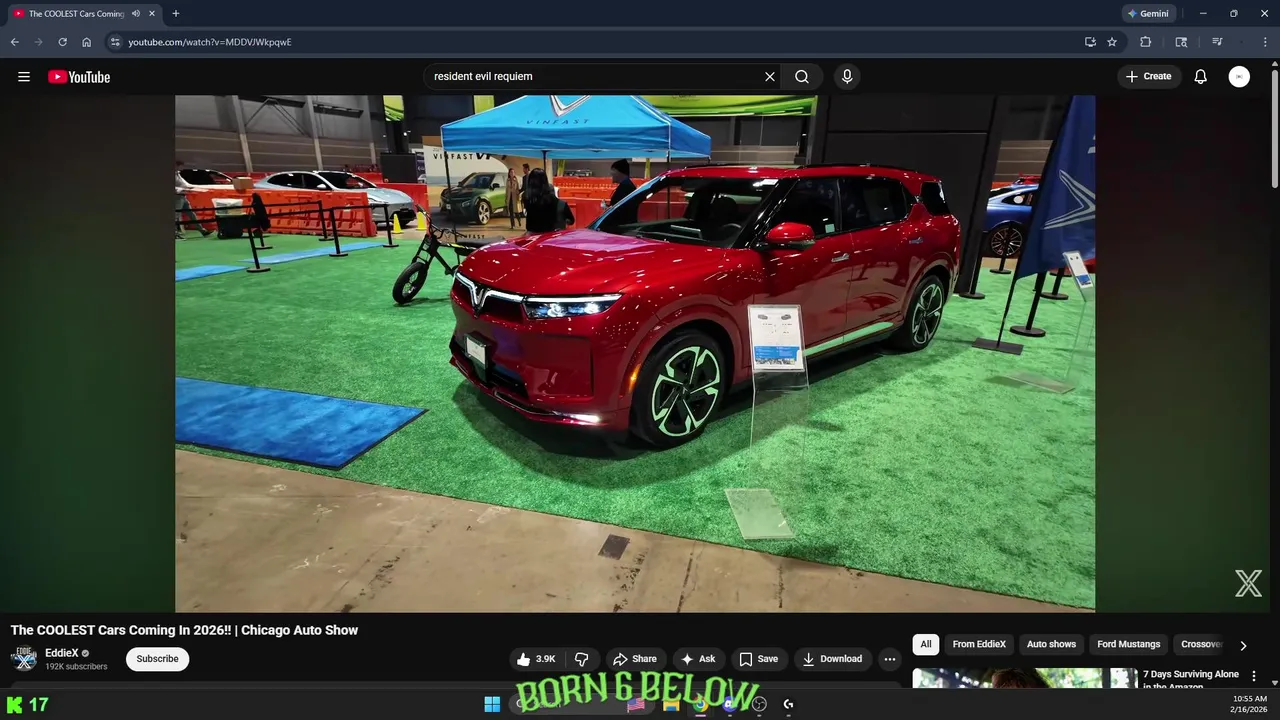The width and height of the screenshot is (1280, 720).
Task: Open the Chrome Extensions puzzle icon
Action: coord(1146,42)
